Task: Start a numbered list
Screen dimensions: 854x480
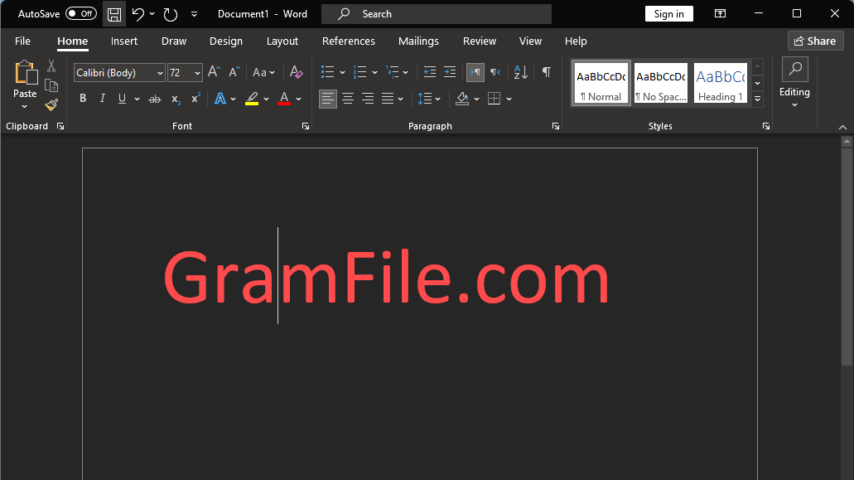Action: tap(360, 72)
